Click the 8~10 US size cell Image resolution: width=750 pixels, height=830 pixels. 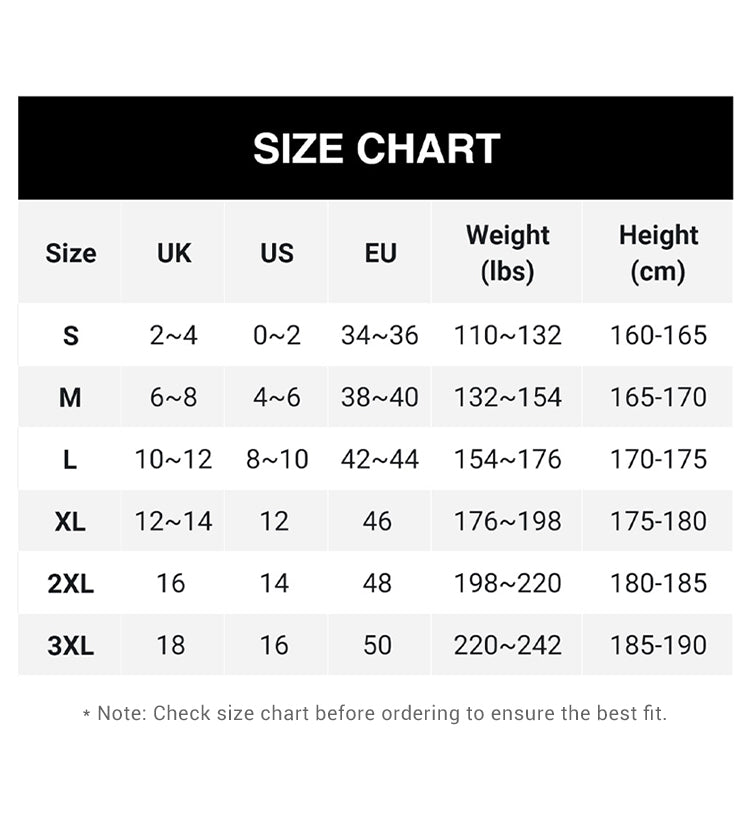[277, 459]
